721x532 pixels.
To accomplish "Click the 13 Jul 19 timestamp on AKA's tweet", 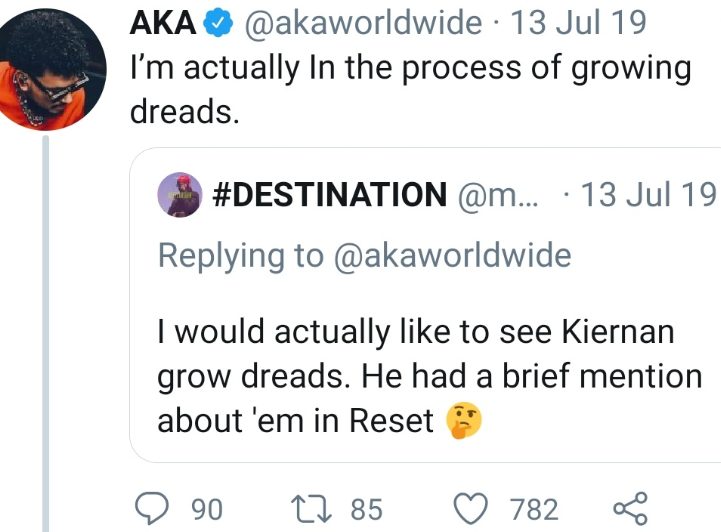I will pos(578,23).
